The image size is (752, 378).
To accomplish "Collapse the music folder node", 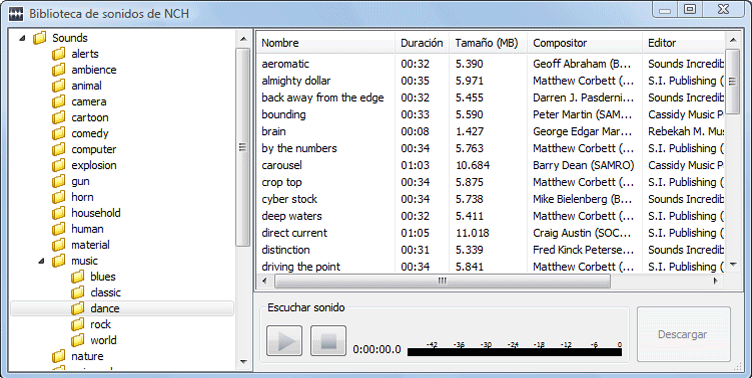I will (x=42, y=261).
